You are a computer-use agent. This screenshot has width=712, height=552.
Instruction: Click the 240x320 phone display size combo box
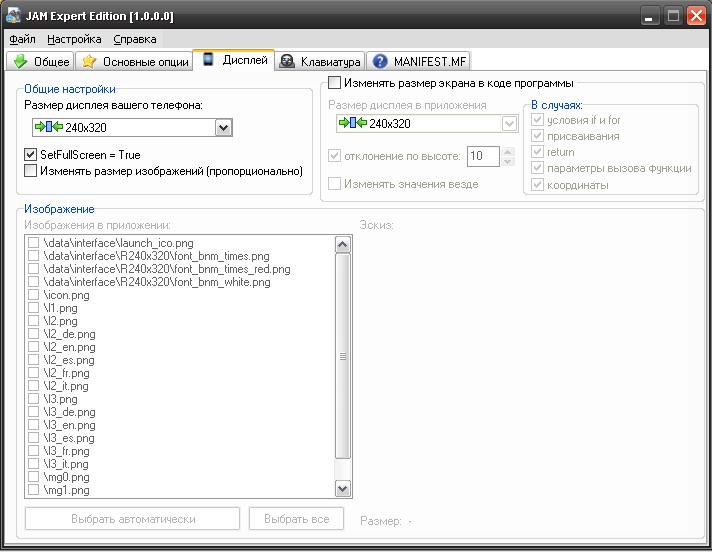[132, 128]
